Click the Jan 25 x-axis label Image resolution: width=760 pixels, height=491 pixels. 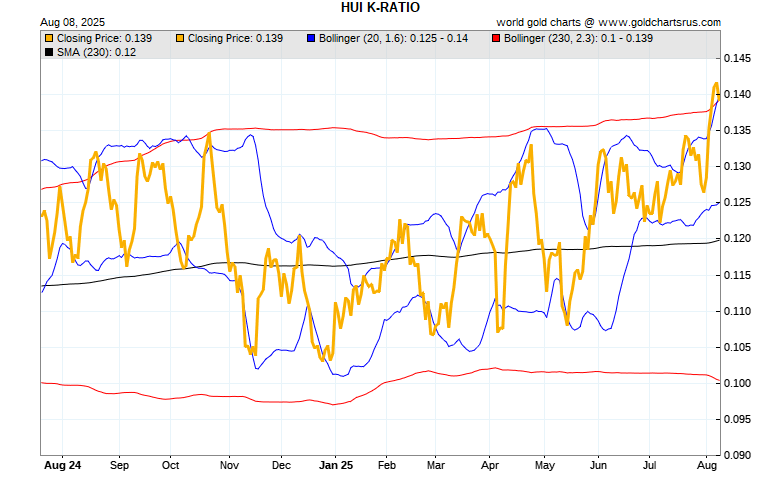(x=335, y=465)
